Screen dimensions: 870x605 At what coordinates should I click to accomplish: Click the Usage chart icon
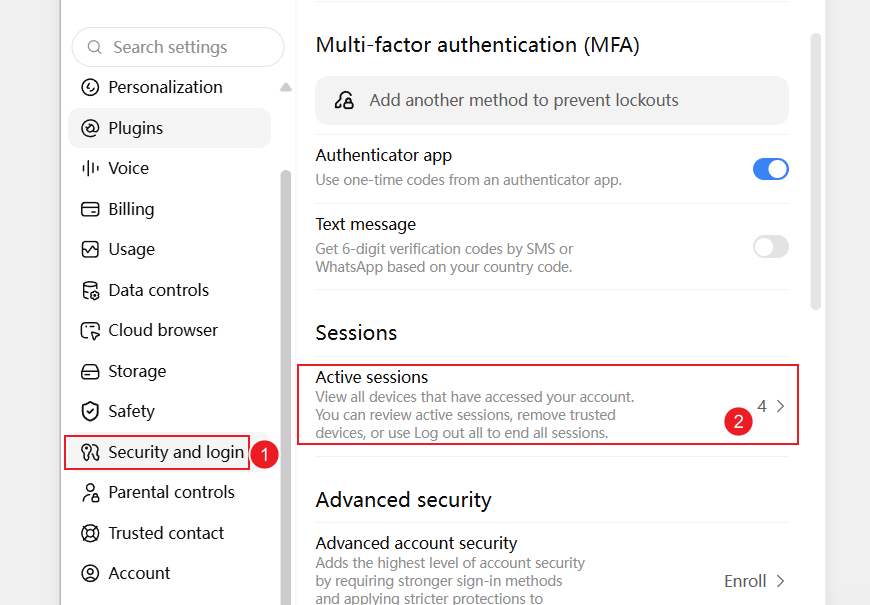90,249
